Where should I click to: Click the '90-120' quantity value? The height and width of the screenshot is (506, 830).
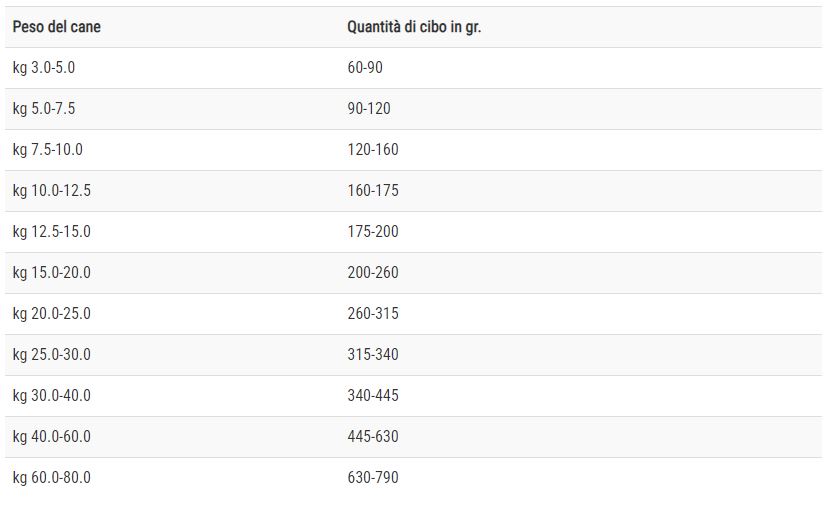pos(369,109)
